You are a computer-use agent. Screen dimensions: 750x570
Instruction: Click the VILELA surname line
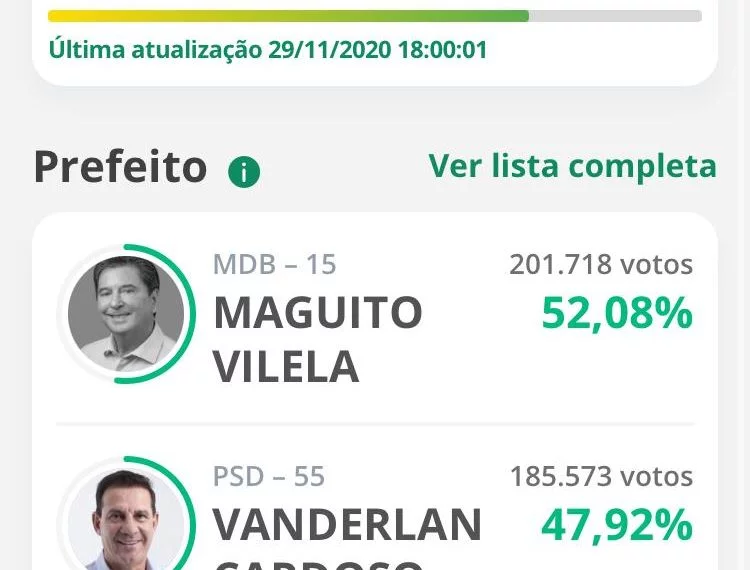coord(286,366)
